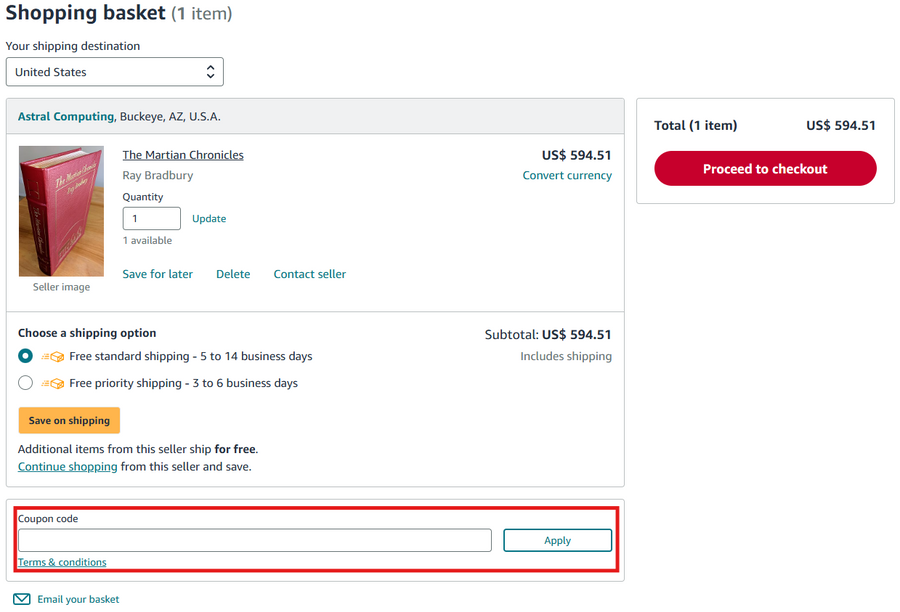Open Astral Computing seller link
The width and height of the screenshot is (900, 612).
pos(66,116)
